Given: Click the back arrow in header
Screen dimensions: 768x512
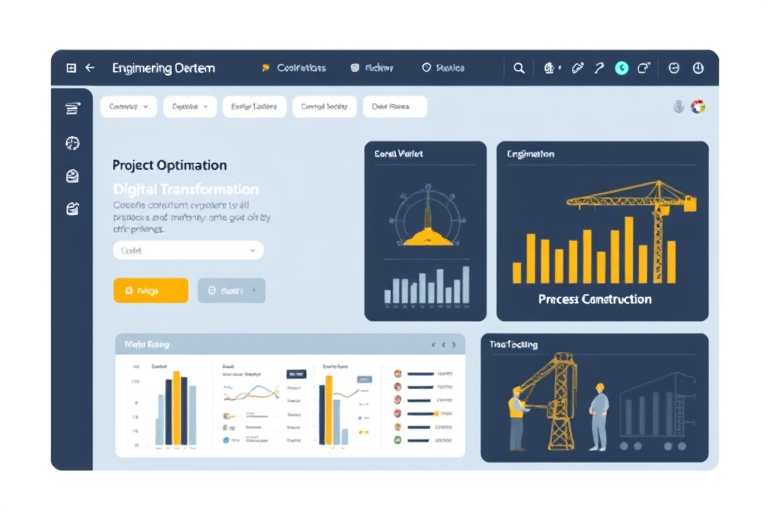Looking at the screenshot, I should pos(90,68).
